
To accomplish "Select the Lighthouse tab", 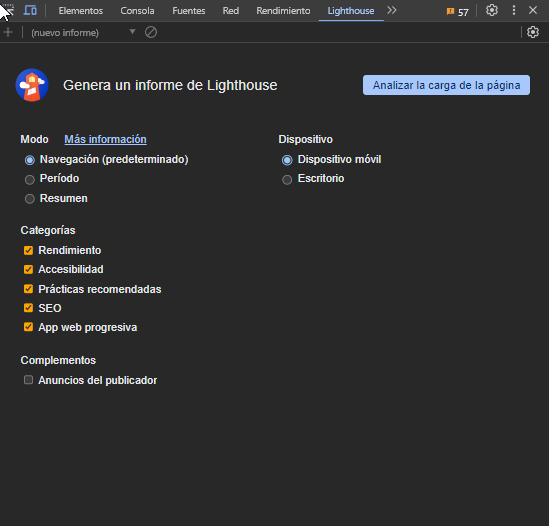I will pyautogui.click(x=351, y=11).
